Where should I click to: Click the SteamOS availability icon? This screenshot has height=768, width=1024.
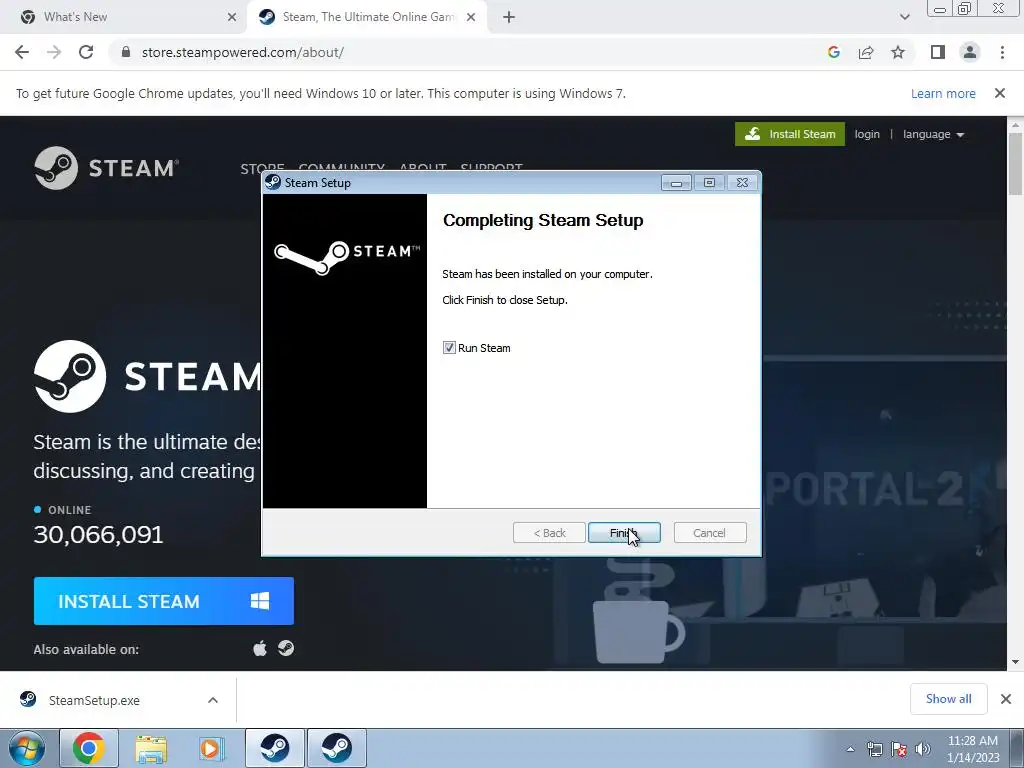pos(286,648)
